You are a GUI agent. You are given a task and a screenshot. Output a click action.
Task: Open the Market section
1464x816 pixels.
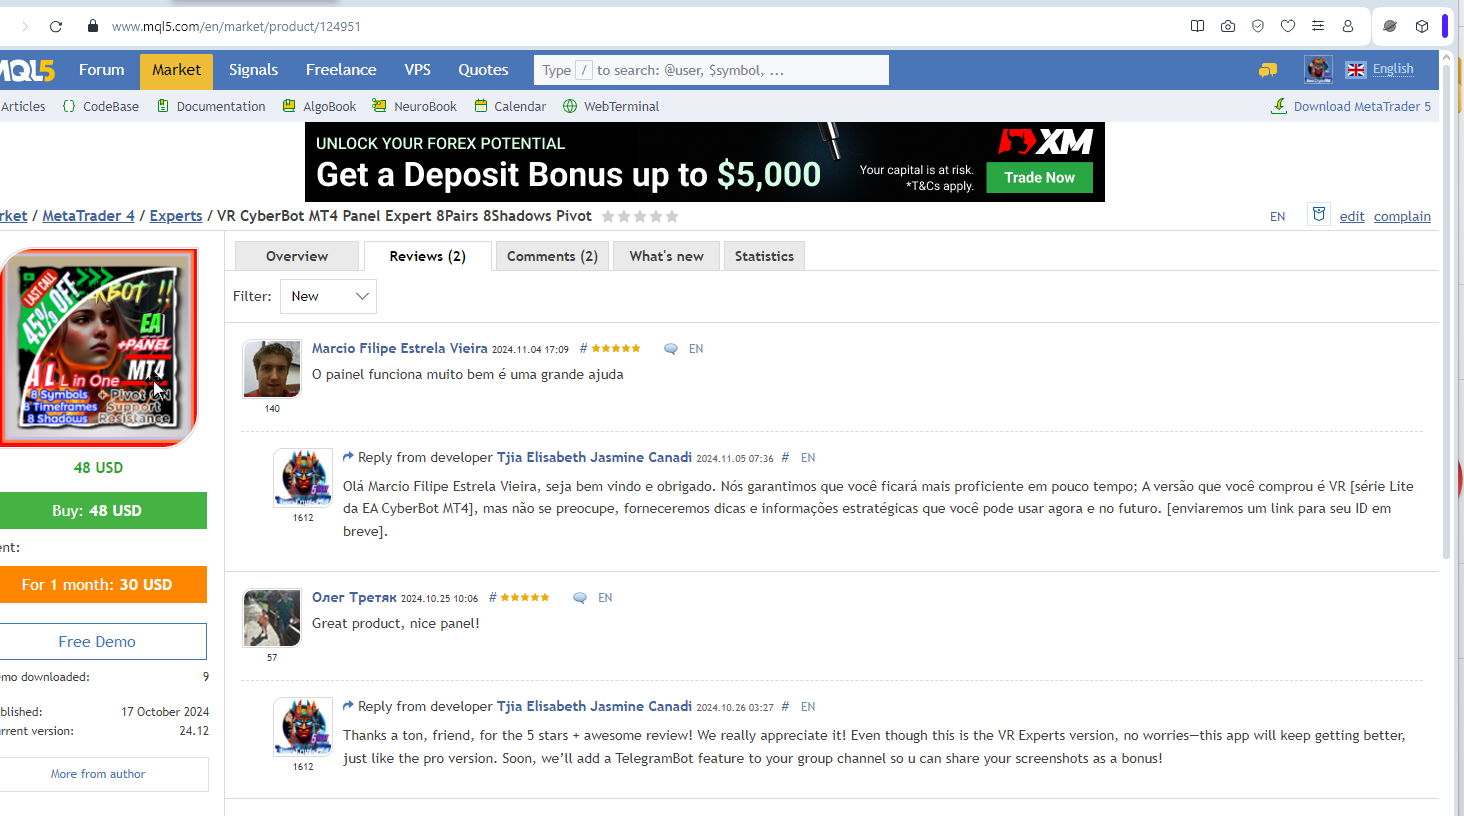coord(177,70)
